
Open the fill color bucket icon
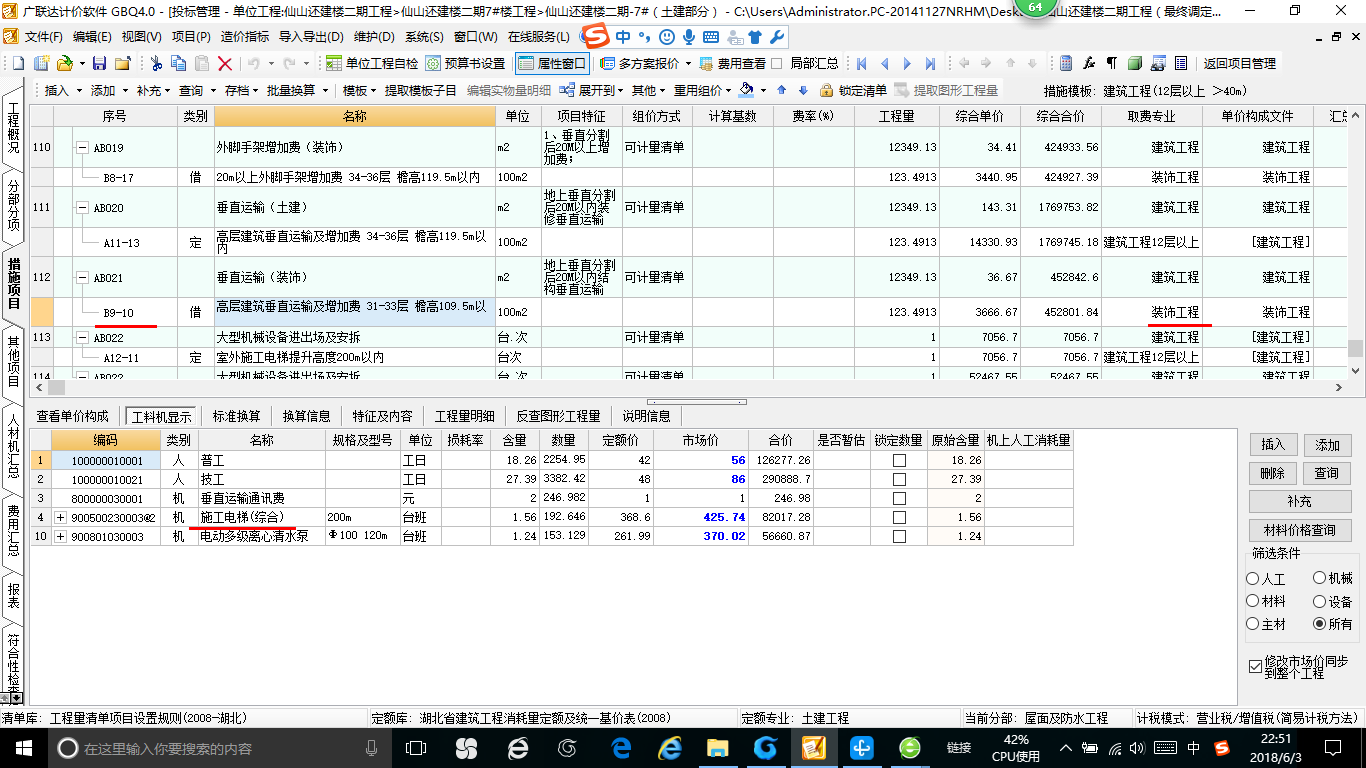point(747,90)
